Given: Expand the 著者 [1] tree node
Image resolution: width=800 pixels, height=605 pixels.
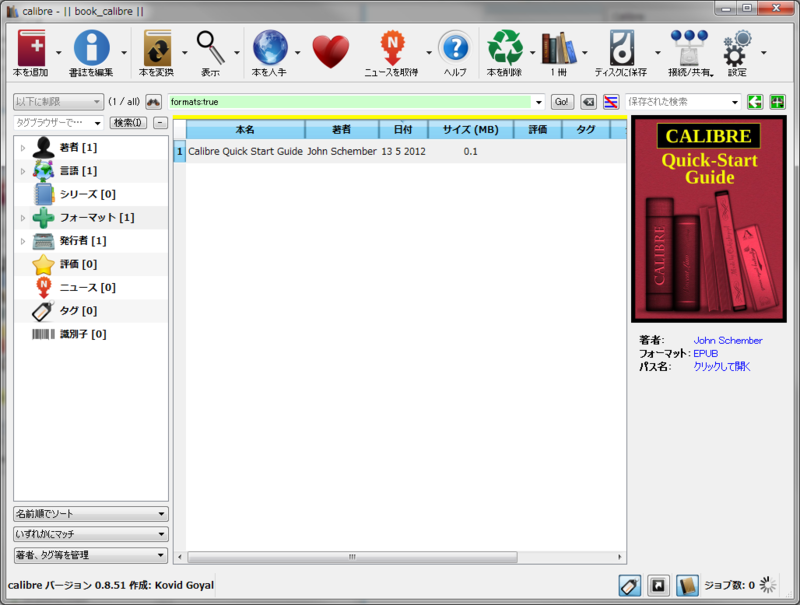Looking at the screenshot, I should tap(22, 148).
